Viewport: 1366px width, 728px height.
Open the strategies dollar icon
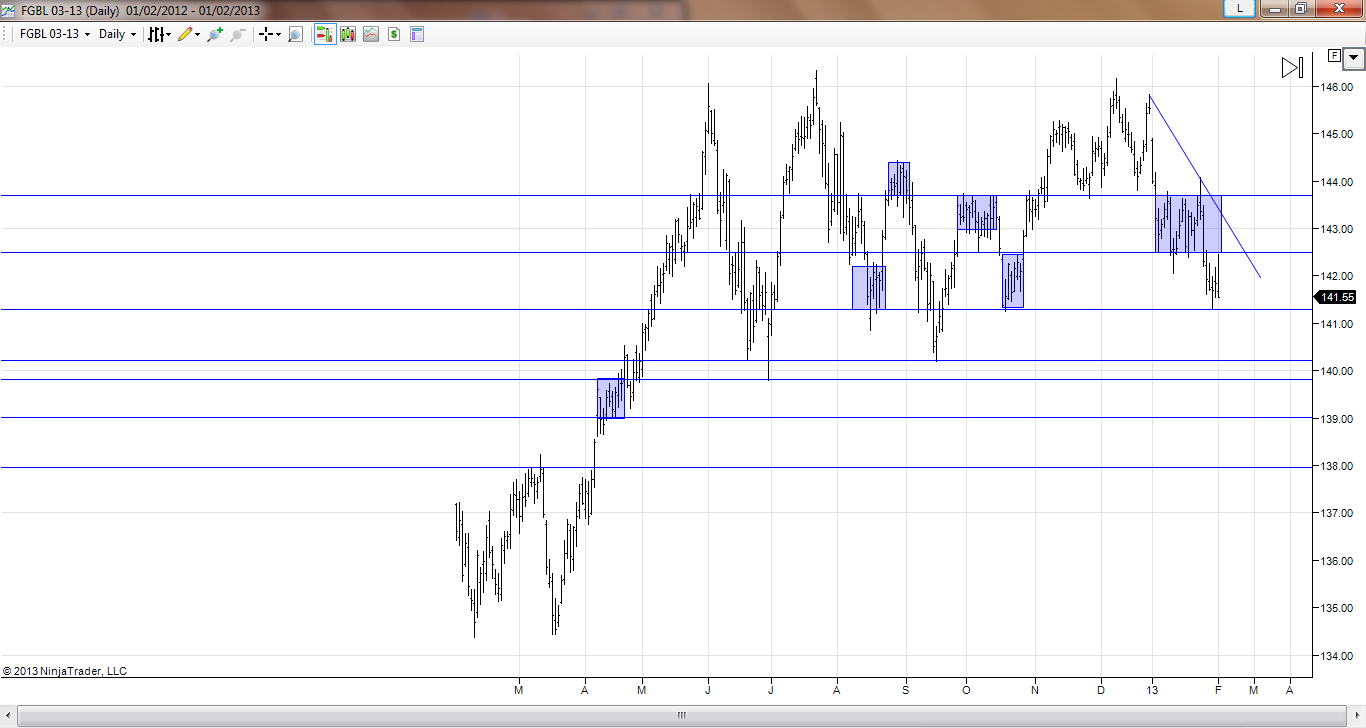pos(394,34)
